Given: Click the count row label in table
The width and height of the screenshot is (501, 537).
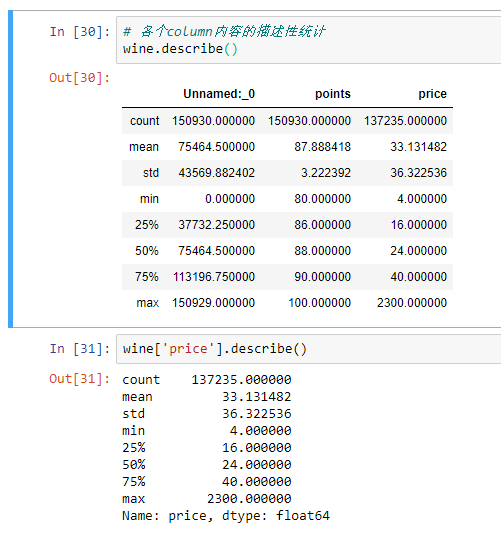Looking at the screenshot, I should pos(145,121).
